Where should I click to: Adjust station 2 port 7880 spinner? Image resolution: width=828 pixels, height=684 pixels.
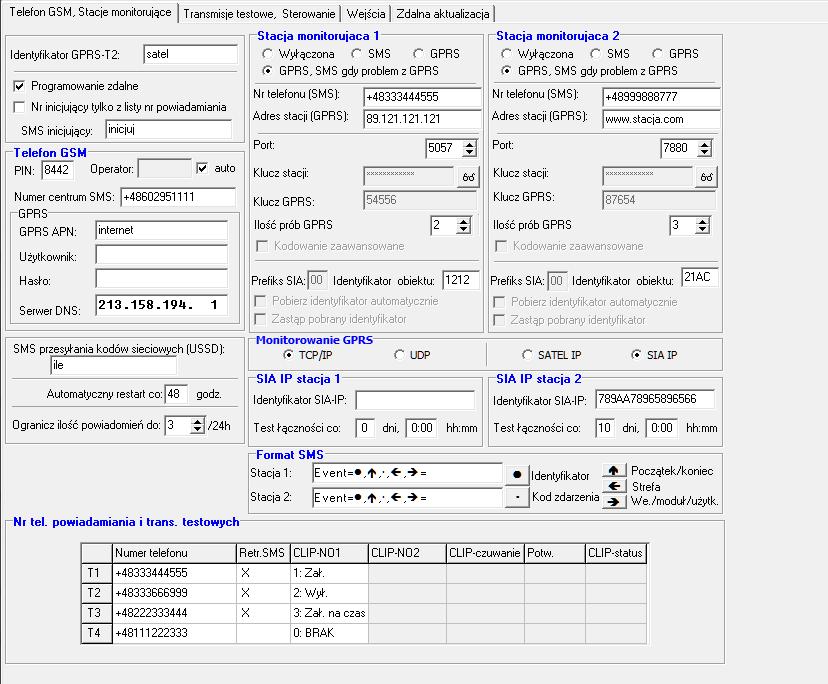click(704, 148)
